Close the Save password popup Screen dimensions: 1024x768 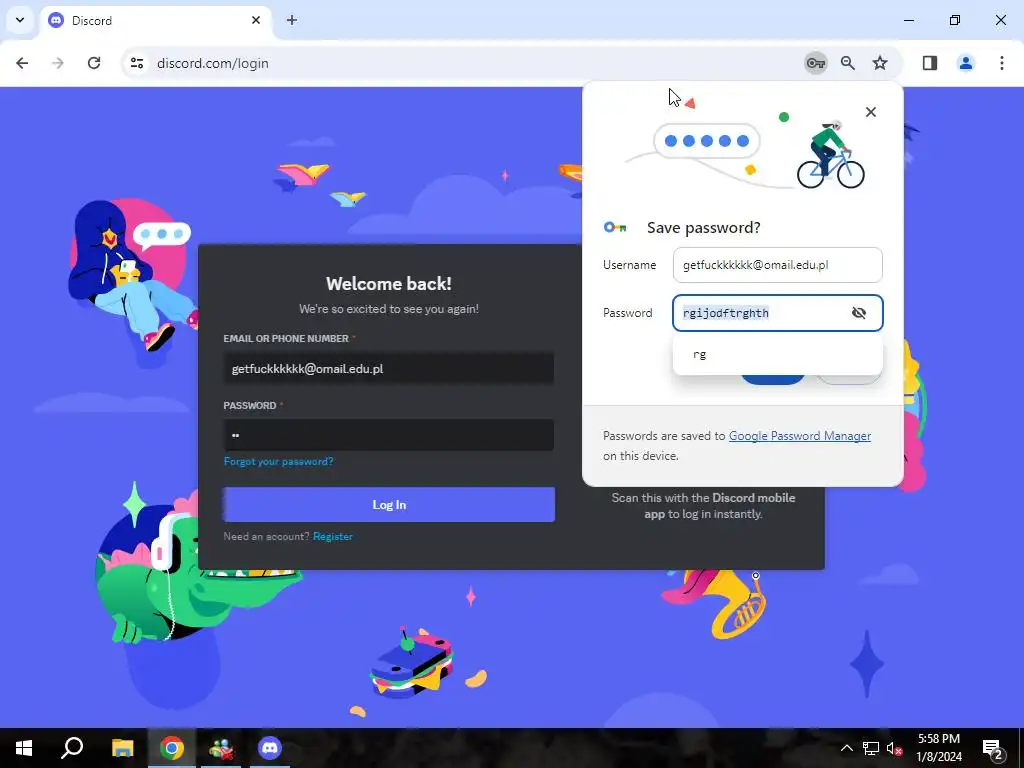(871, 112)
